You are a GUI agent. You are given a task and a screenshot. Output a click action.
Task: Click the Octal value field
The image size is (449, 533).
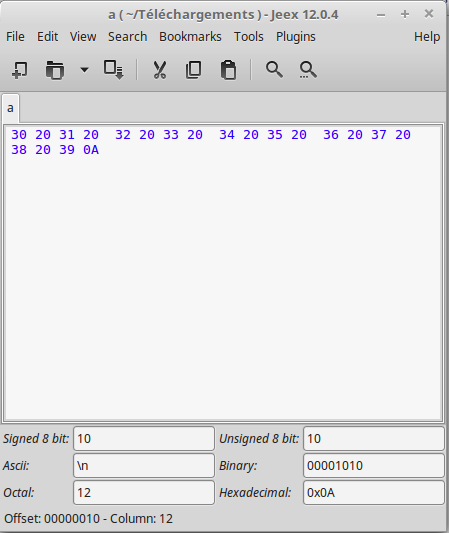(144, 493)
